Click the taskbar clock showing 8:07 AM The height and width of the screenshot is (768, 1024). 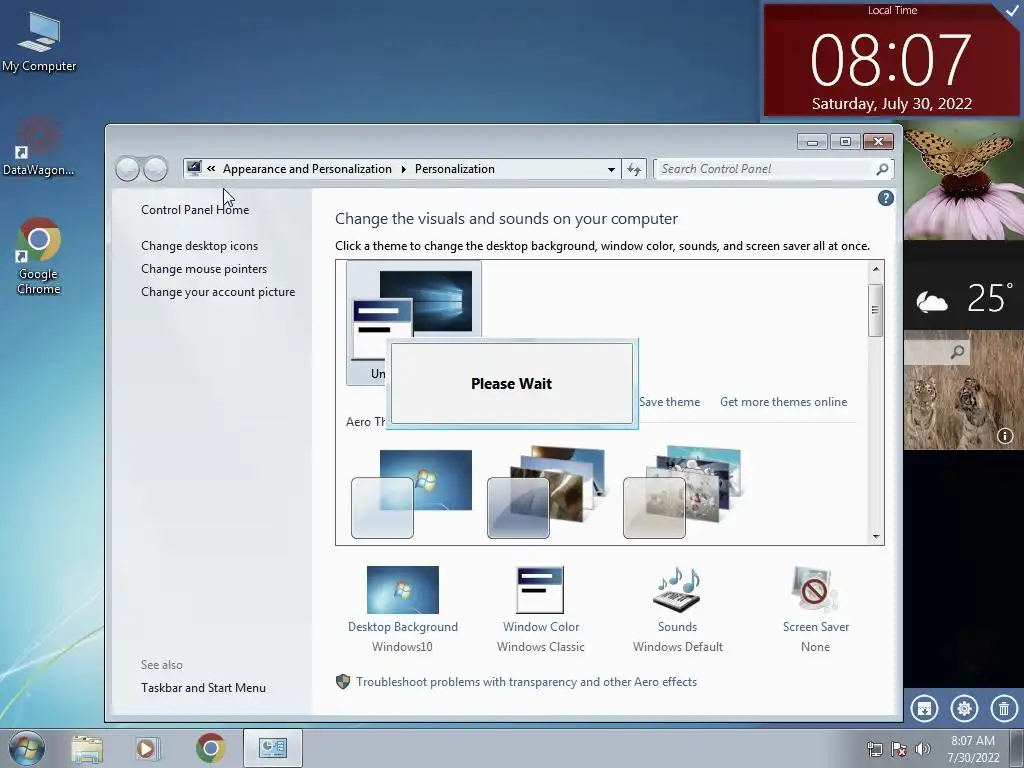coord(973,749)
